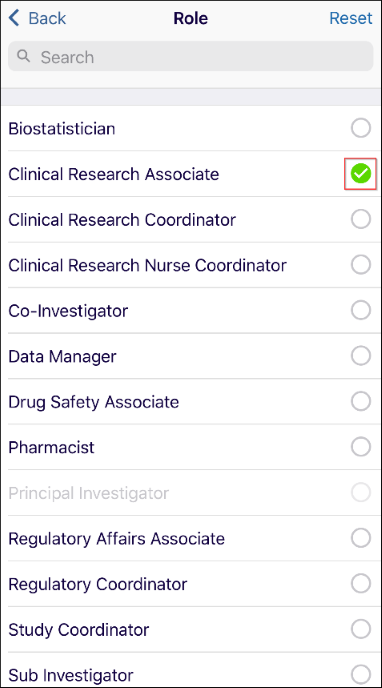The image size is (382, 688).
Task: Tap the Data Manager role label
Action: tap(62, 357)
